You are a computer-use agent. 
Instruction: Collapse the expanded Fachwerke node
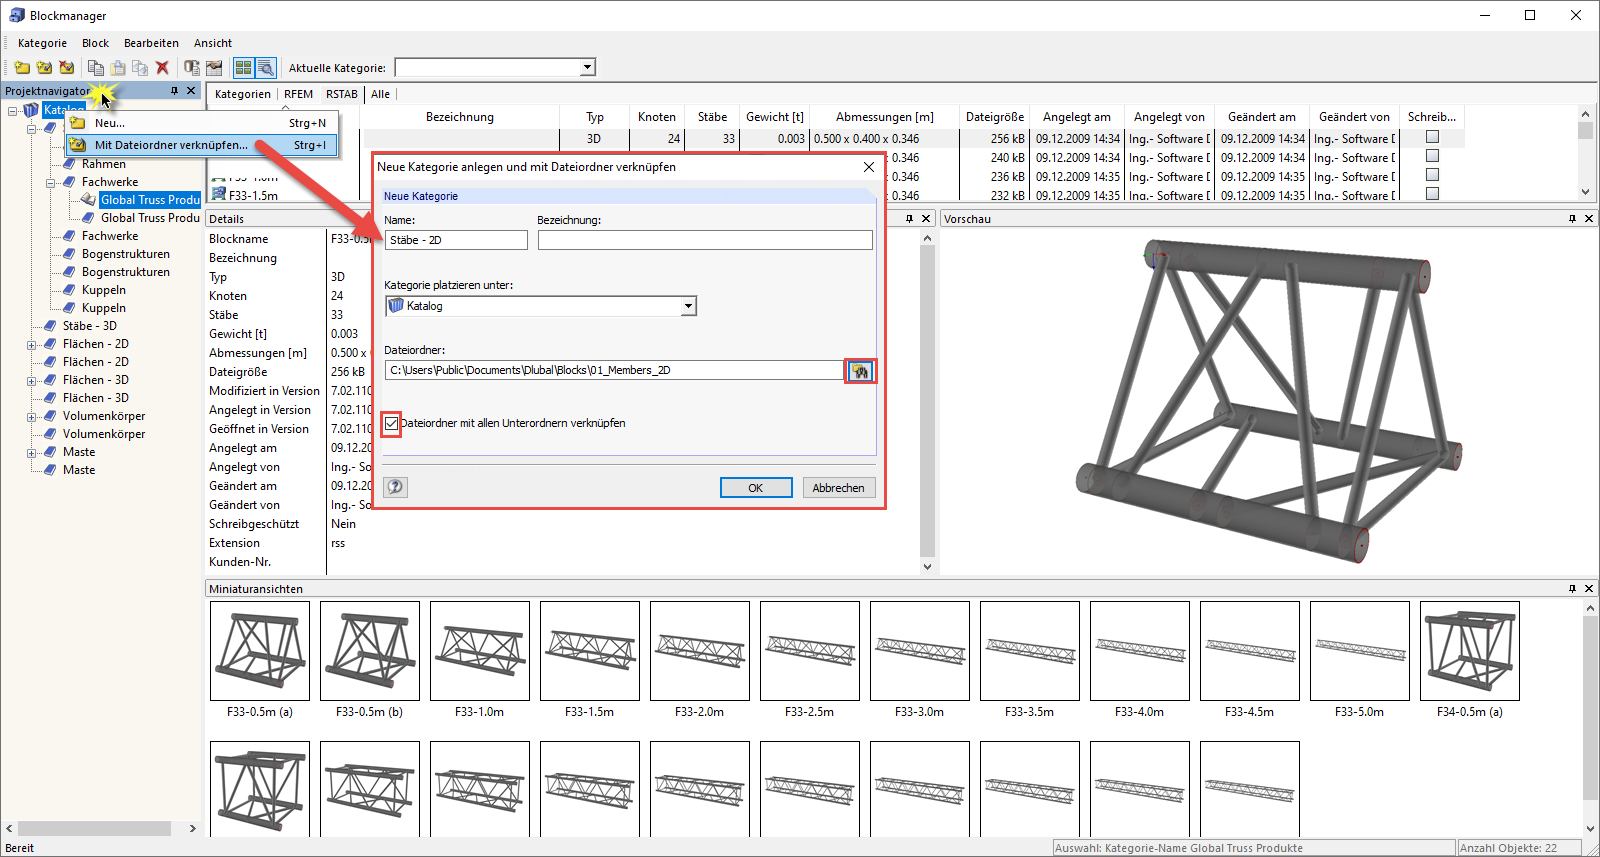[x=50, y=183]
